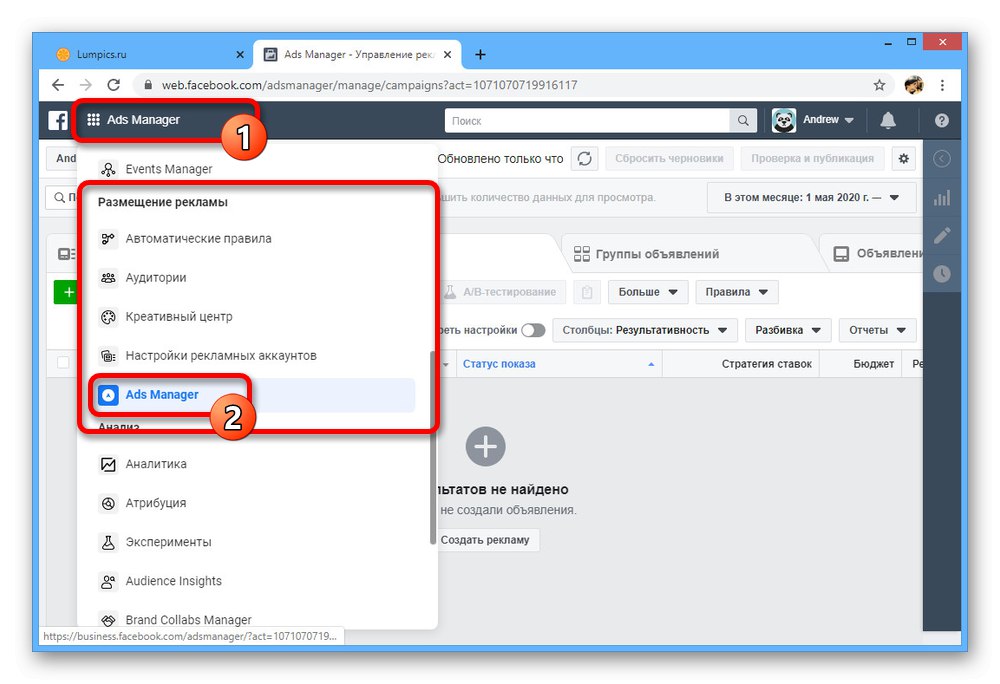Click the Audience Insights icon
The width and height of the screenshot is (1000, 684).
click(x=108, y=581)
